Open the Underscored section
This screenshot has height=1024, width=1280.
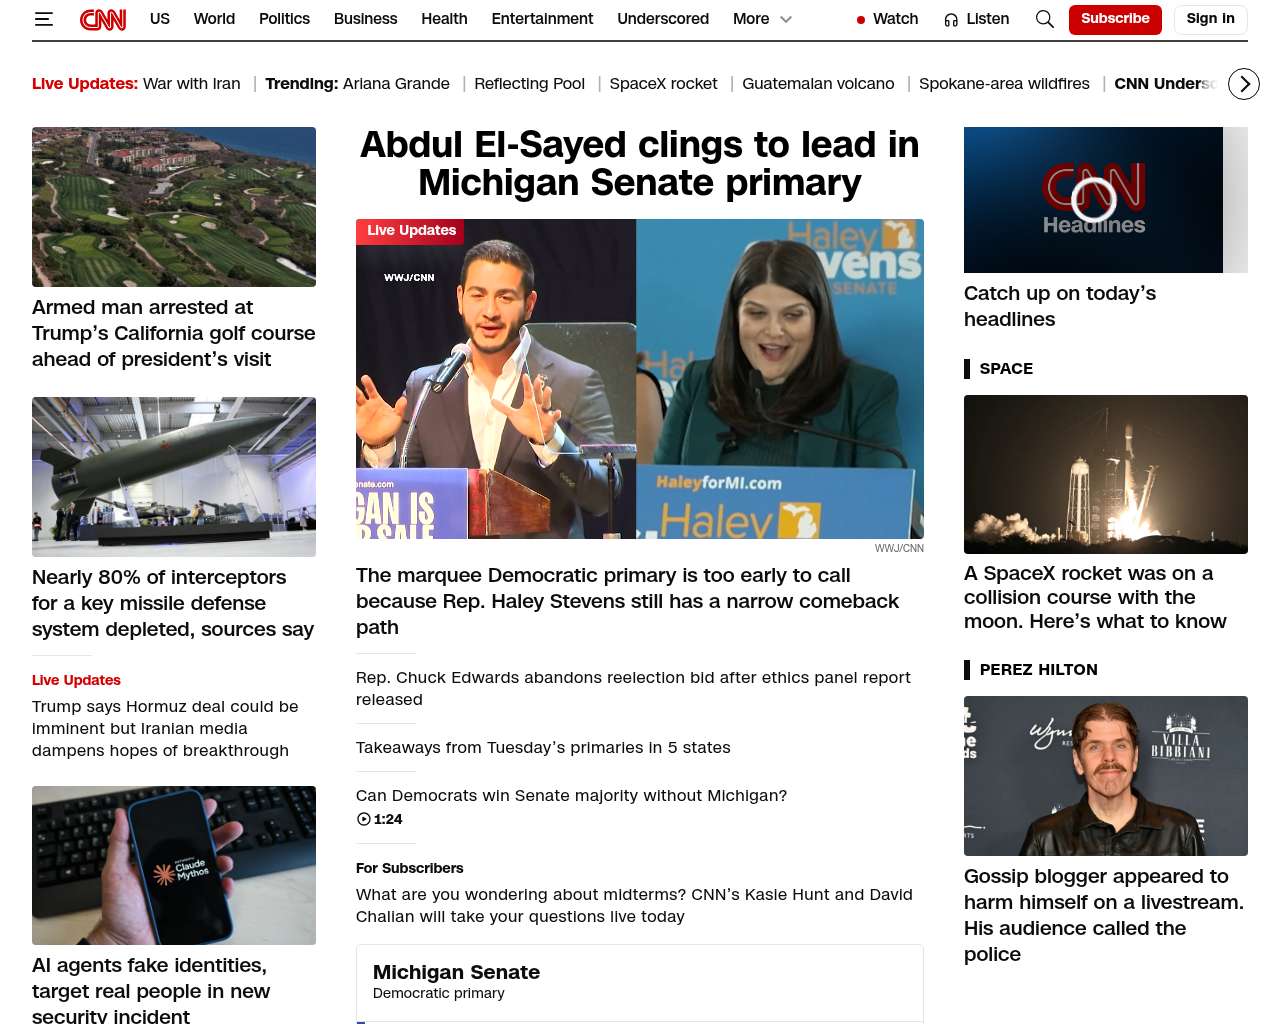(663, 19)
